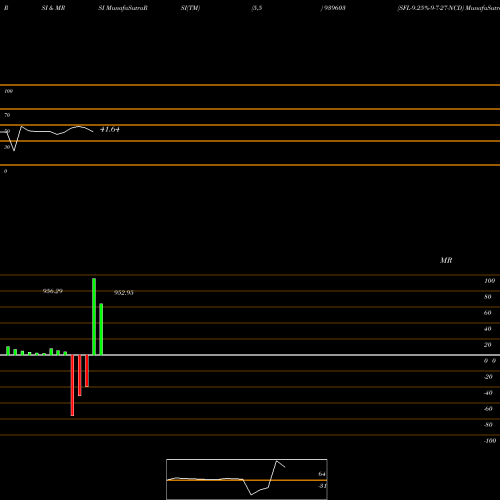Click the 956.29 price label
Viewport: 500px width, 500px height.
click(x=53, y=291)
